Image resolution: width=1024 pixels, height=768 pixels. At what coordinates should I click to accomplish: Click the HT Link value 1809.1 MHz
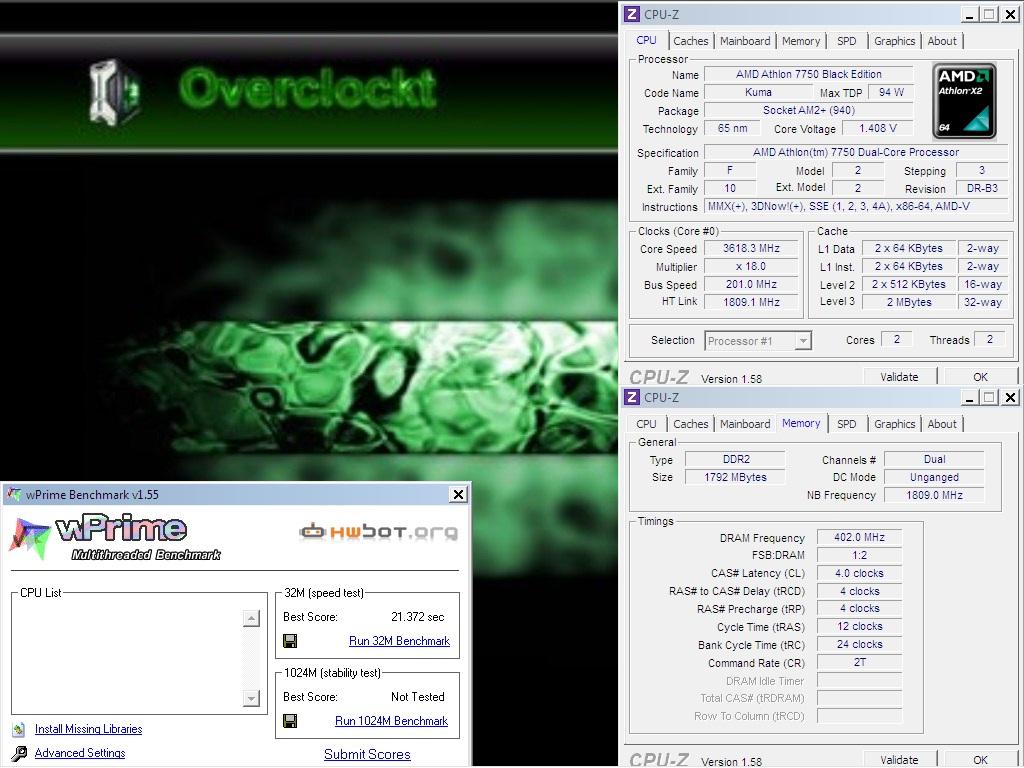(x=751, y=302)
